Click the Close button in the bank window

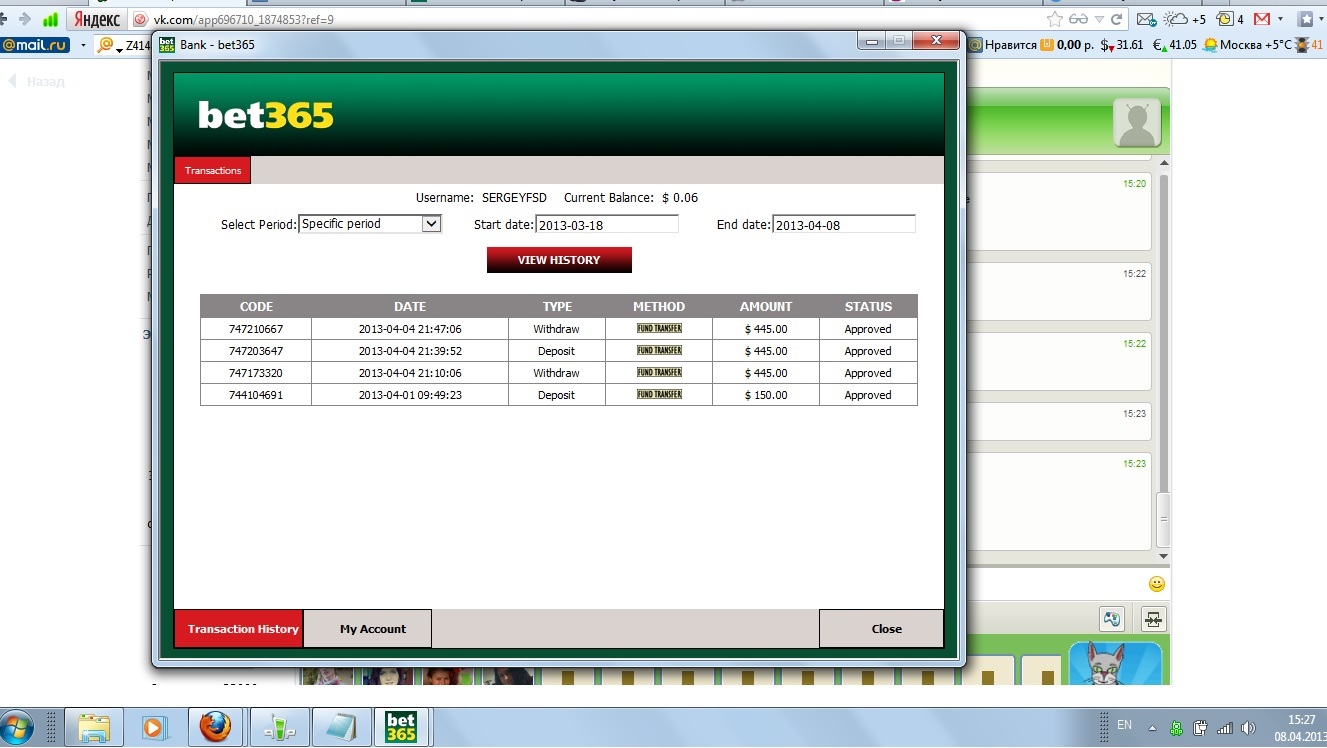[881, 629]
